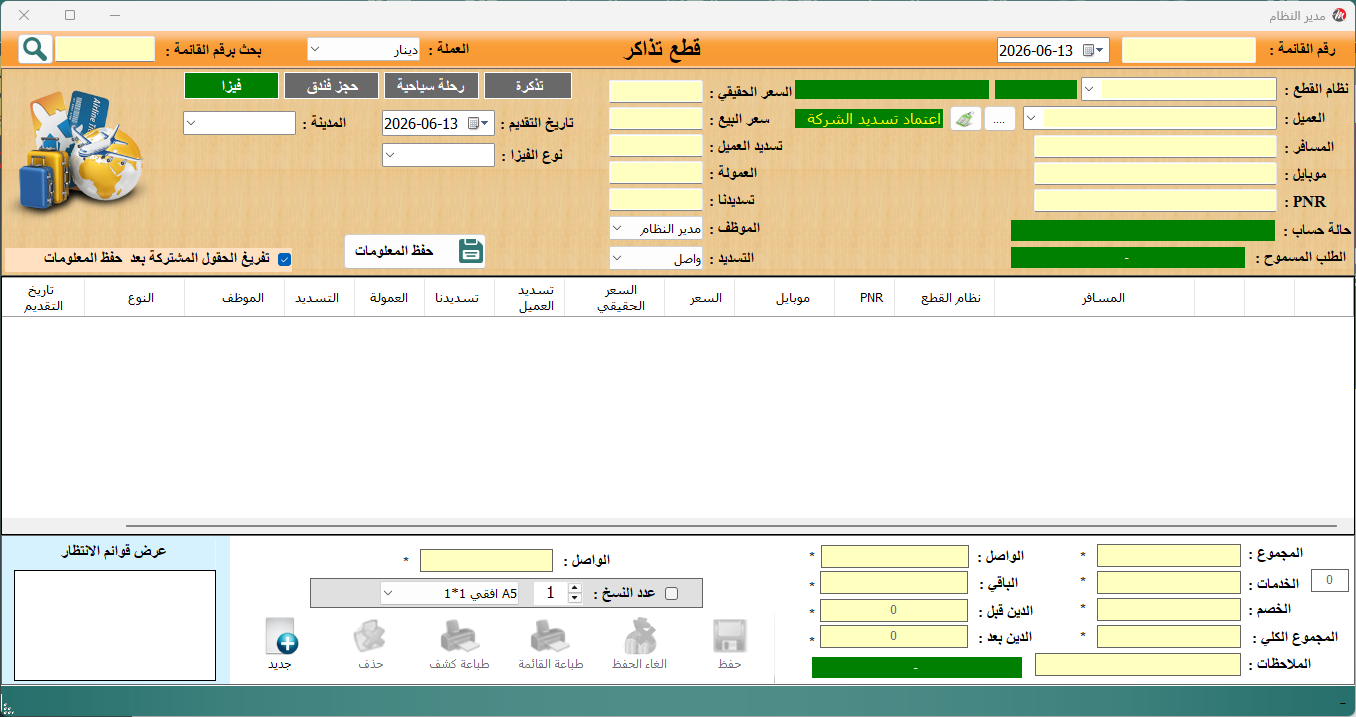
Task: Click the حذف delete icon
Action: pos(370,637)
